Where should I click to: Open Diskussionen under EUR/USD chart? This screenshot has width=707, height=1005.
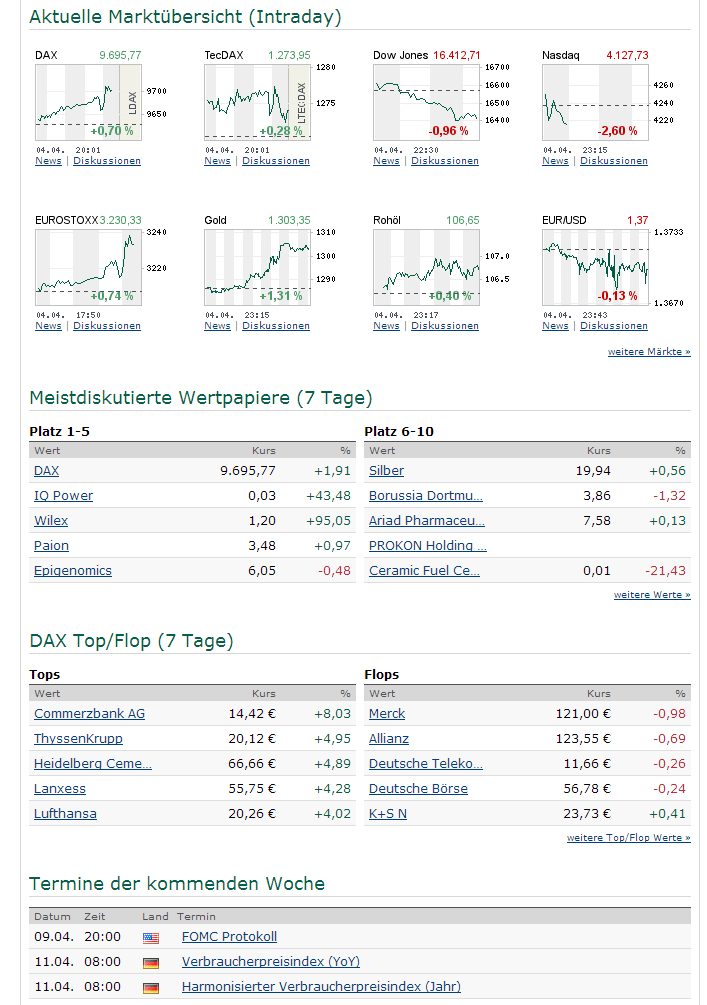(x=614, y=326)
